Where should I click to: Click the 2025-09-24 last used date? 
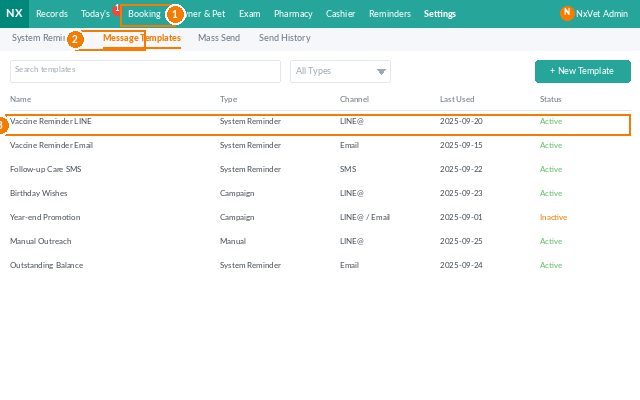461,265
